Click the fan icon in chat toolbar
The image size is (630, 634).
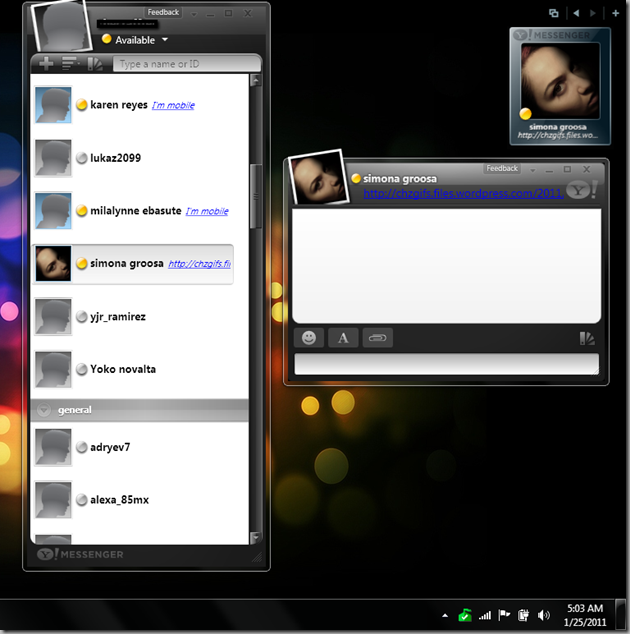click(x=587, y=338)
